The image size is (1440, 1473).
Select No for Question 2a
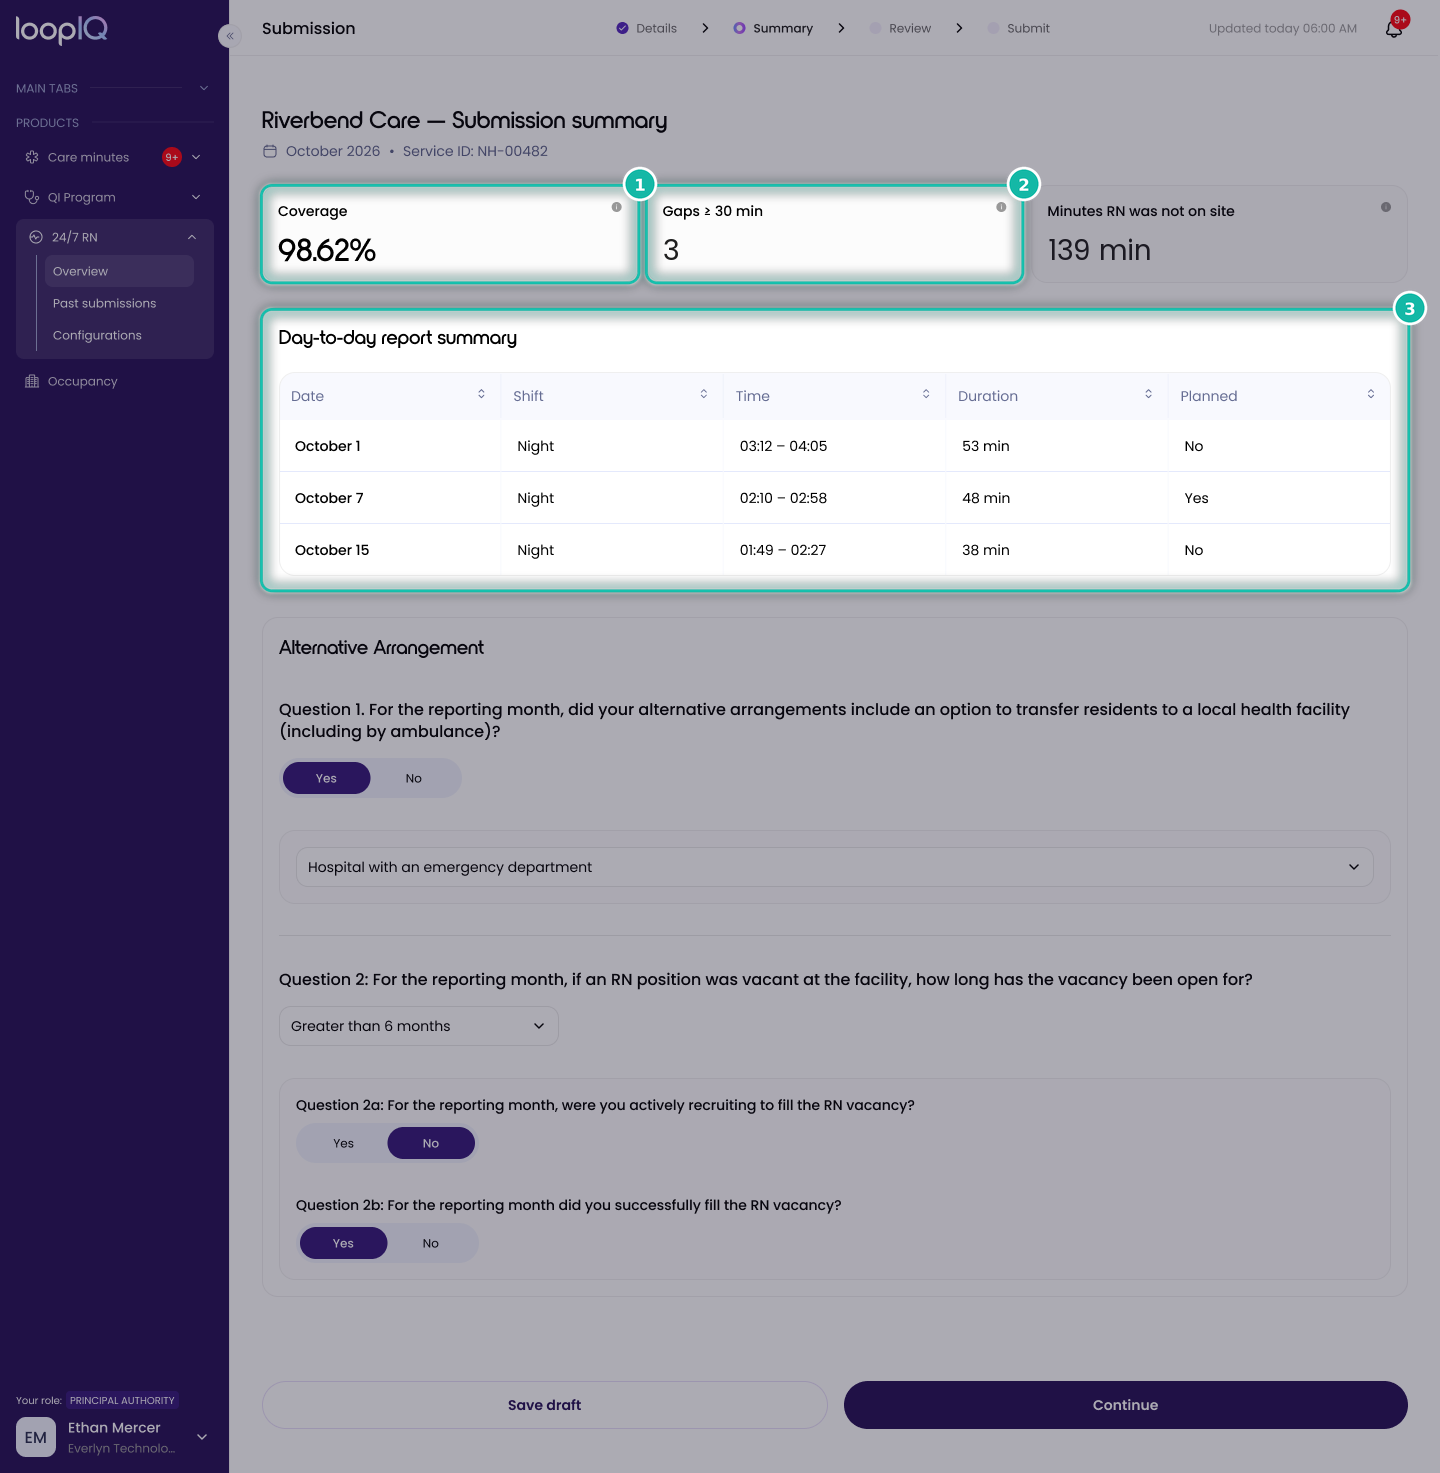pyautogui.click(x=431, y=1143)
